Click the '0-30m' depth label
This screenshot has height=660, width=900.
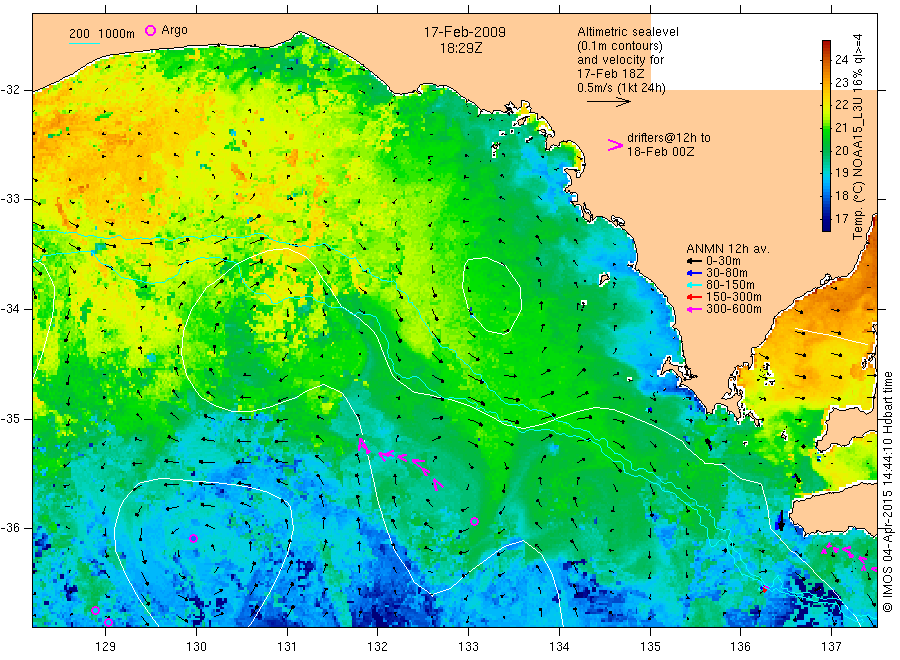click(x=723, y=261)
